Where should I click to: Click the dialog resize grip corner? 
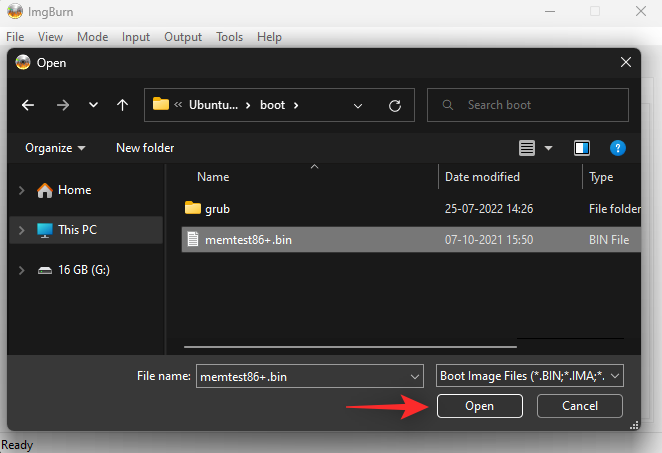coord(634,426)
